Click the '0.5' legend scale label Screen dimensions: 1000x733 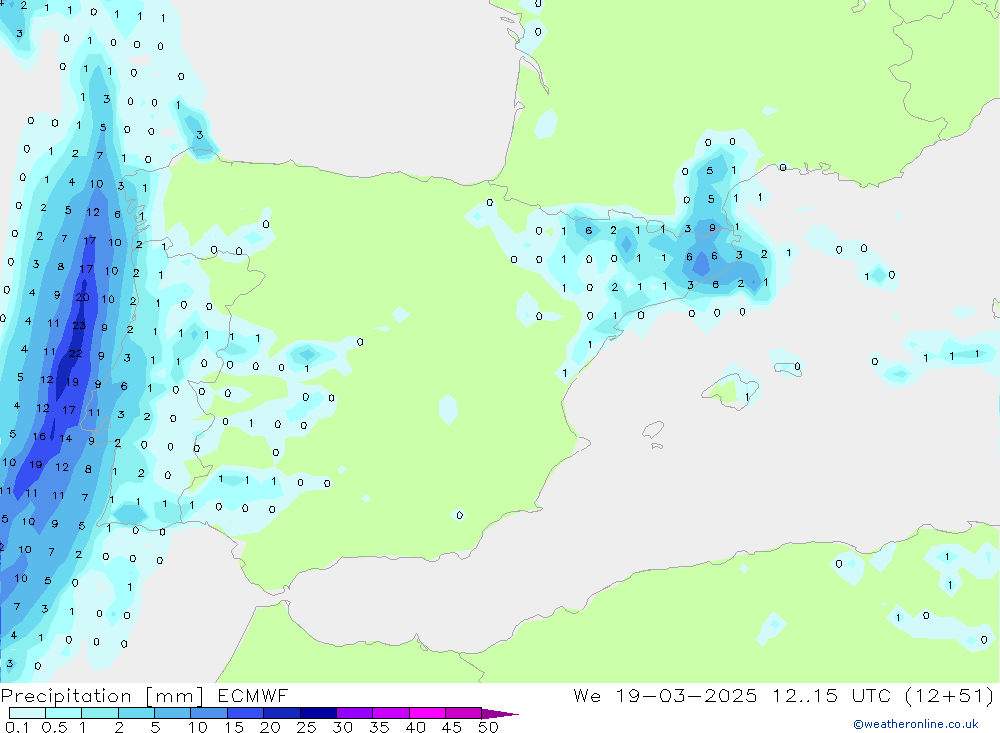point(54,727)
